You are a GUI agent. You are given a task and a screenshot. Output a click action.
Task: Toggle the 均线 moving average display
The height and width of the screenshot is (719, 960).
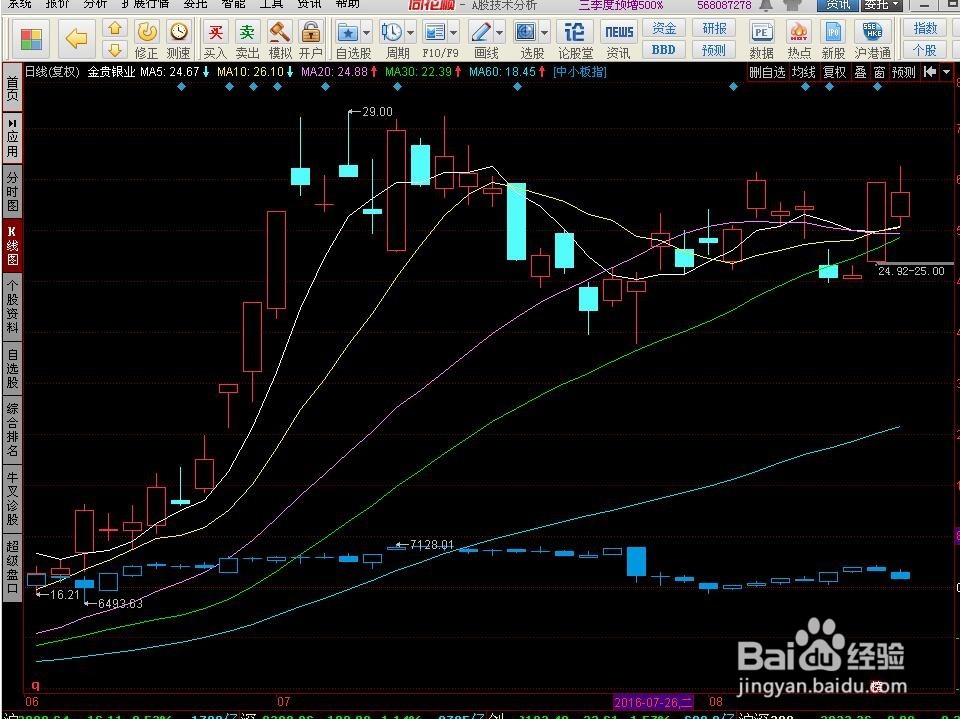pyautogui.click(x=803, y=72)
